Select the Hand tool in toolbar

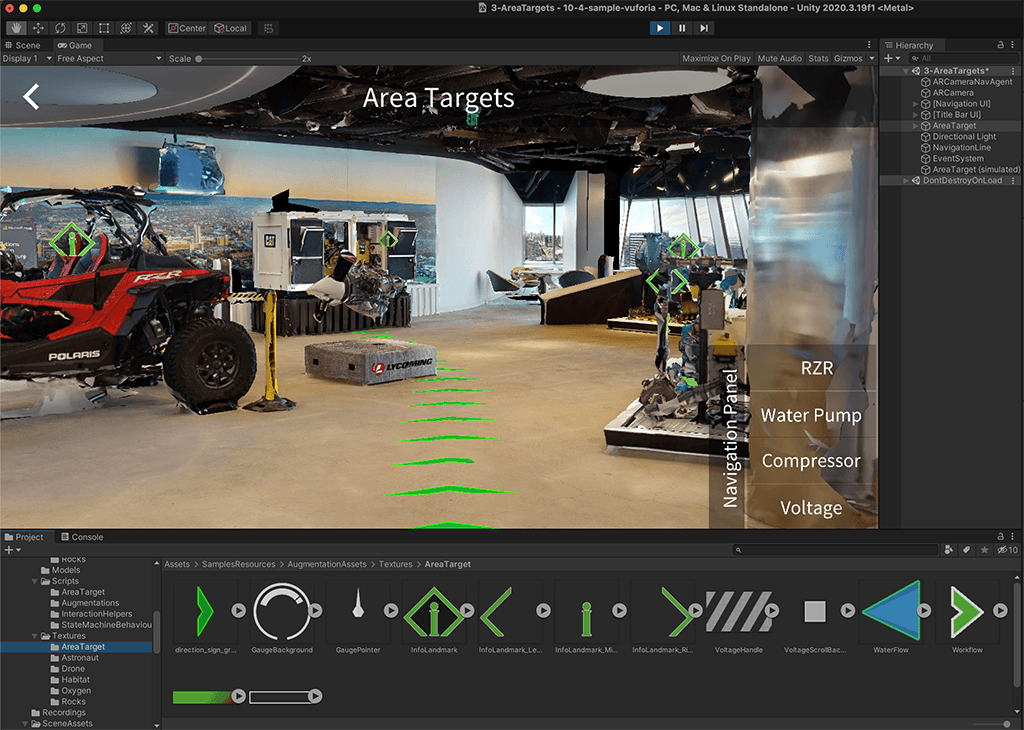[17, 28]
